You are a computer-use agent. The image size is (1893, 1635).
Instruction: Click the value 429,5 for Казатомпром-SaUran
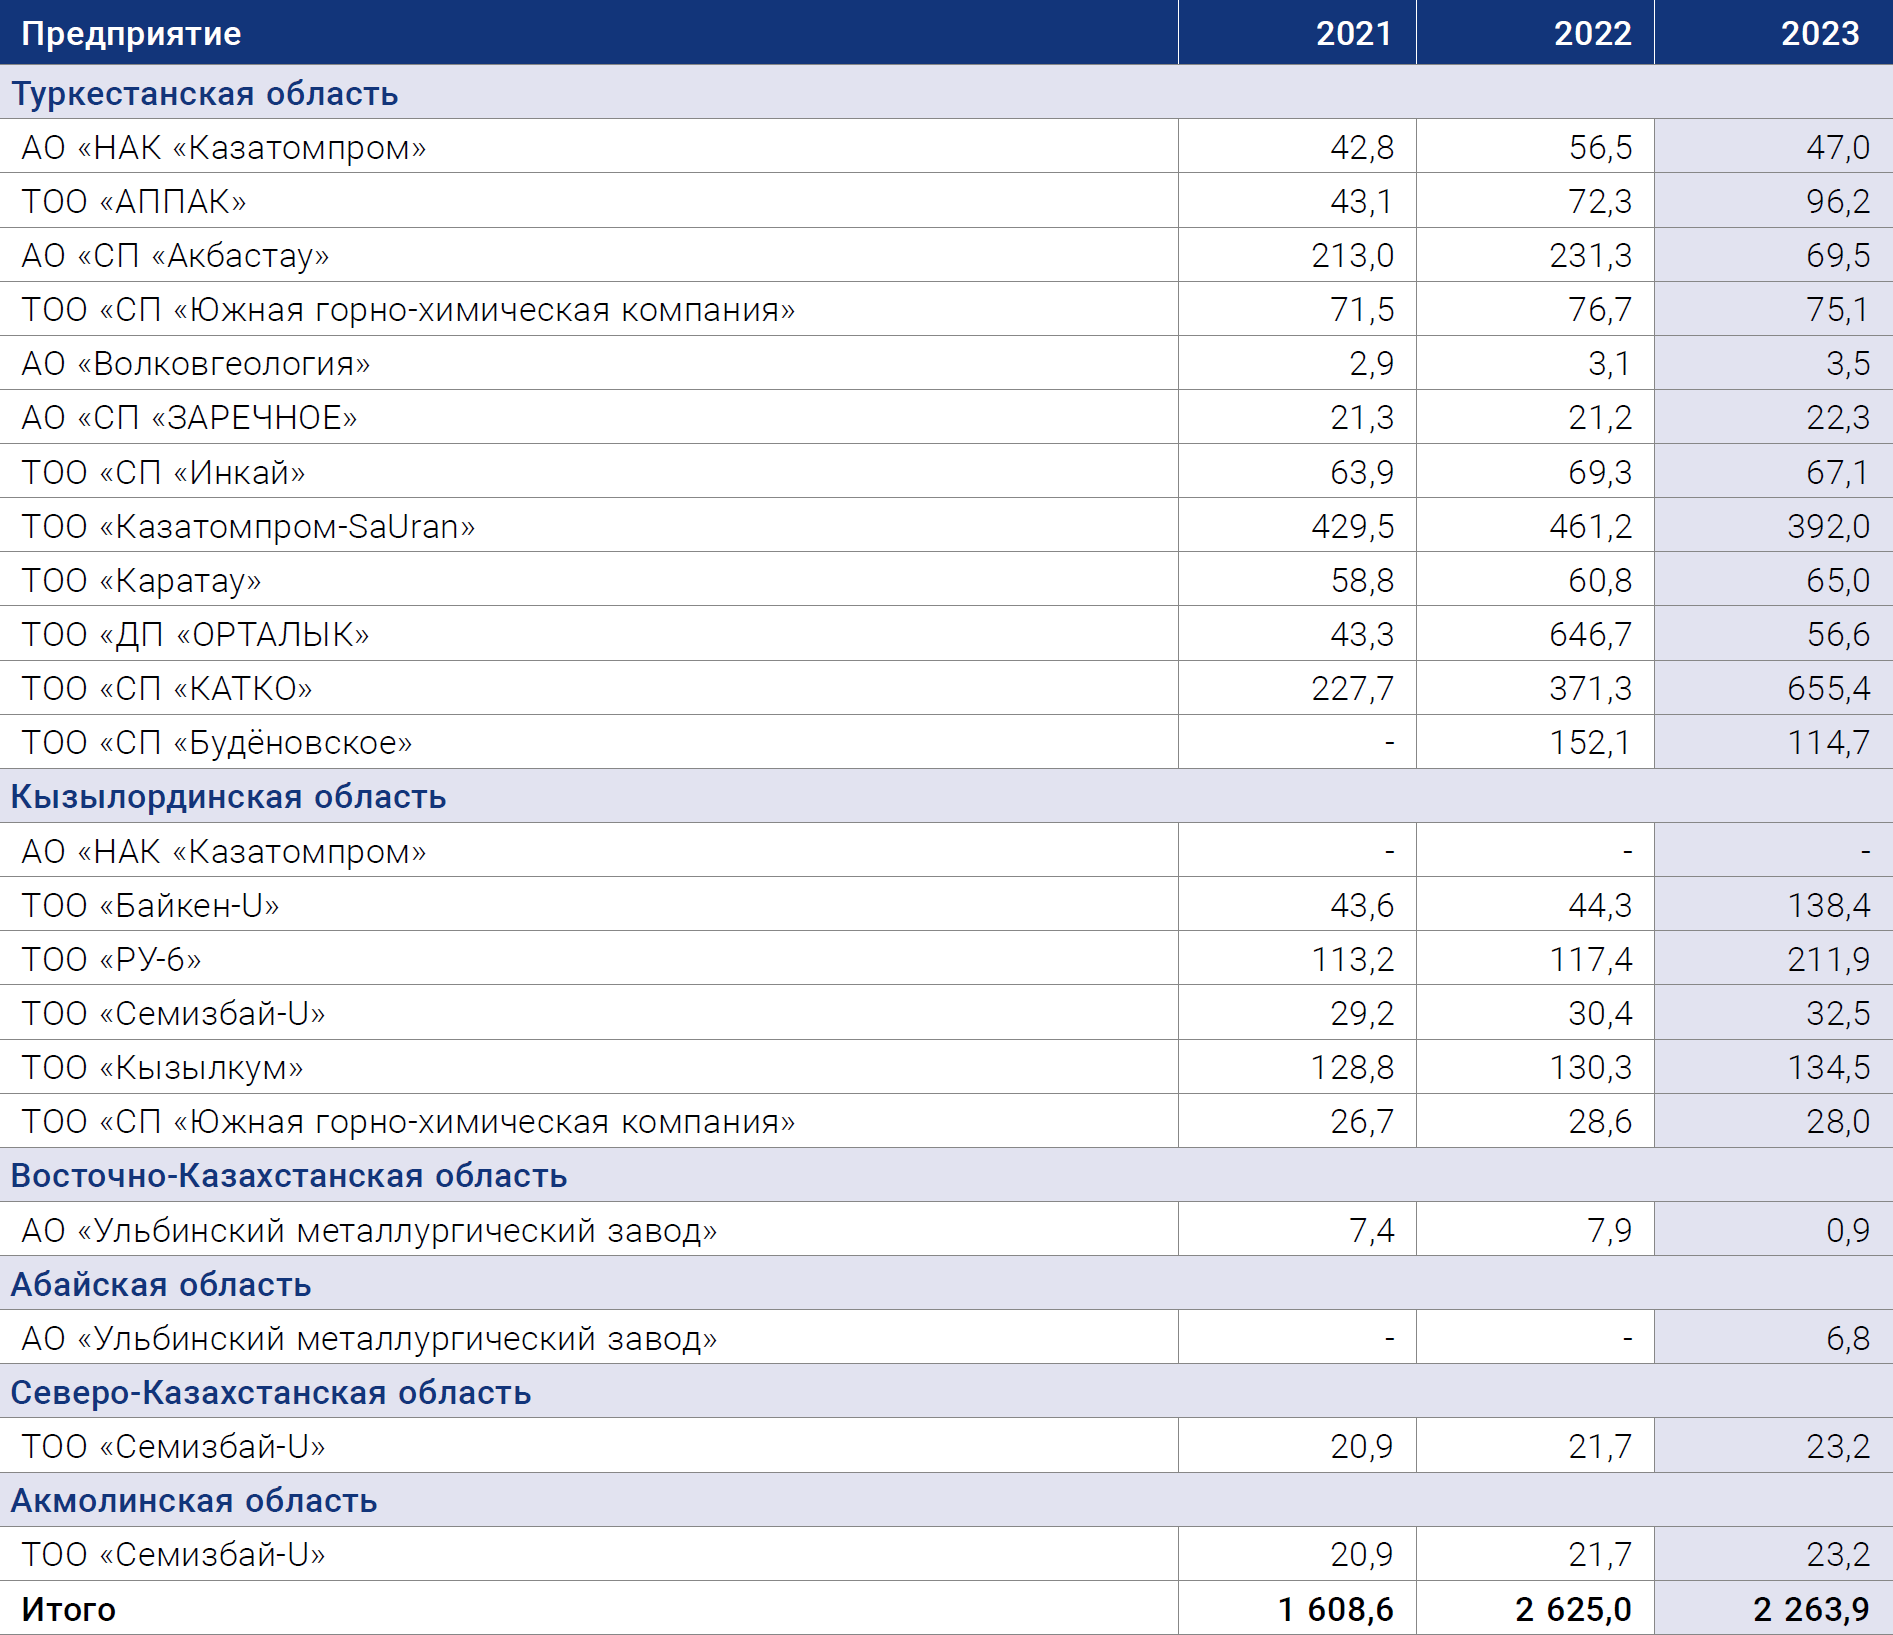tap(1353, 526)
